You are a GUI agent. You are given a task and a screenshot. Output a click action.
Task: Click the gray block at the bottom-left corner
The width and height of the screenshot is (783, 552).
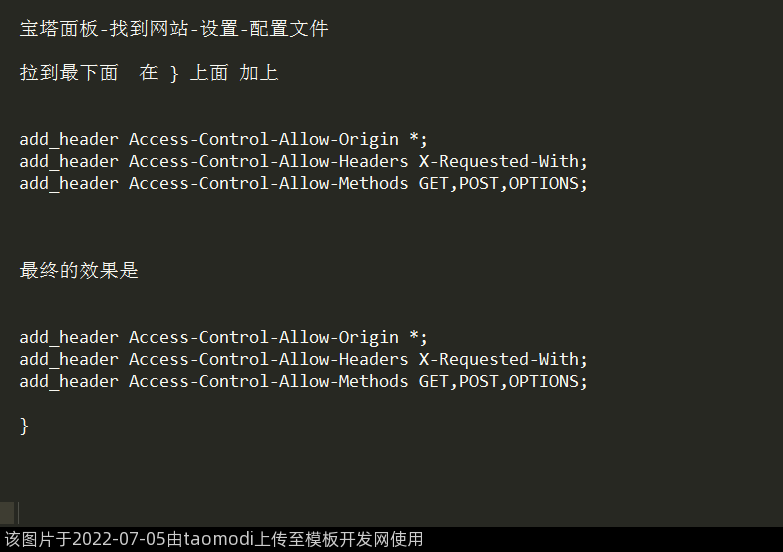(x=7, y=513)
